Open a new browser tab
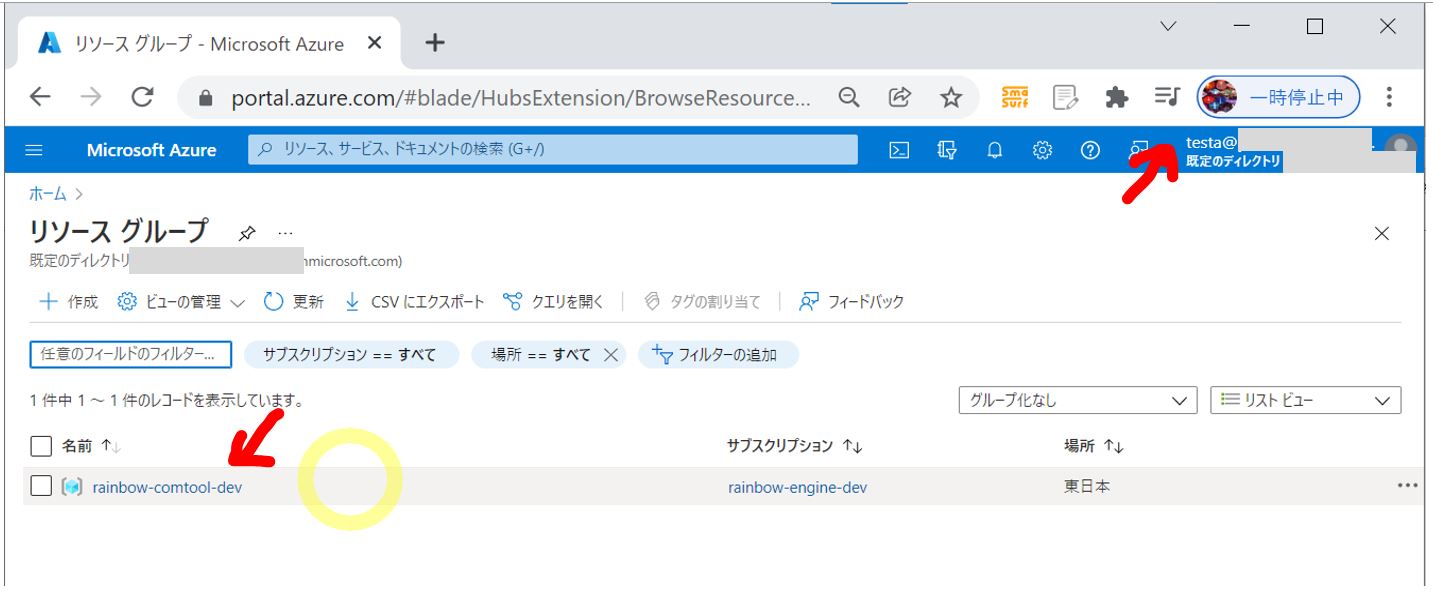1433x594 pixels. click(435, 43)
